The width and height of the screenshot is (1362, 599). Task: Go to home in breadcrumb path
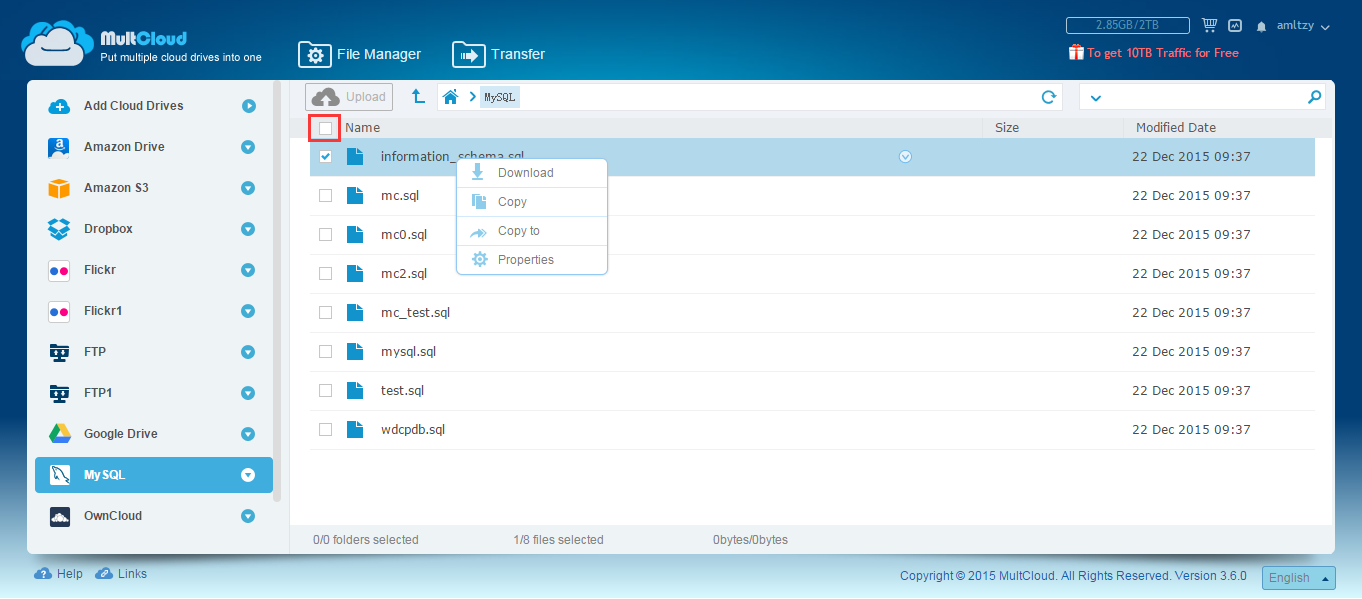tap(450, 97)
